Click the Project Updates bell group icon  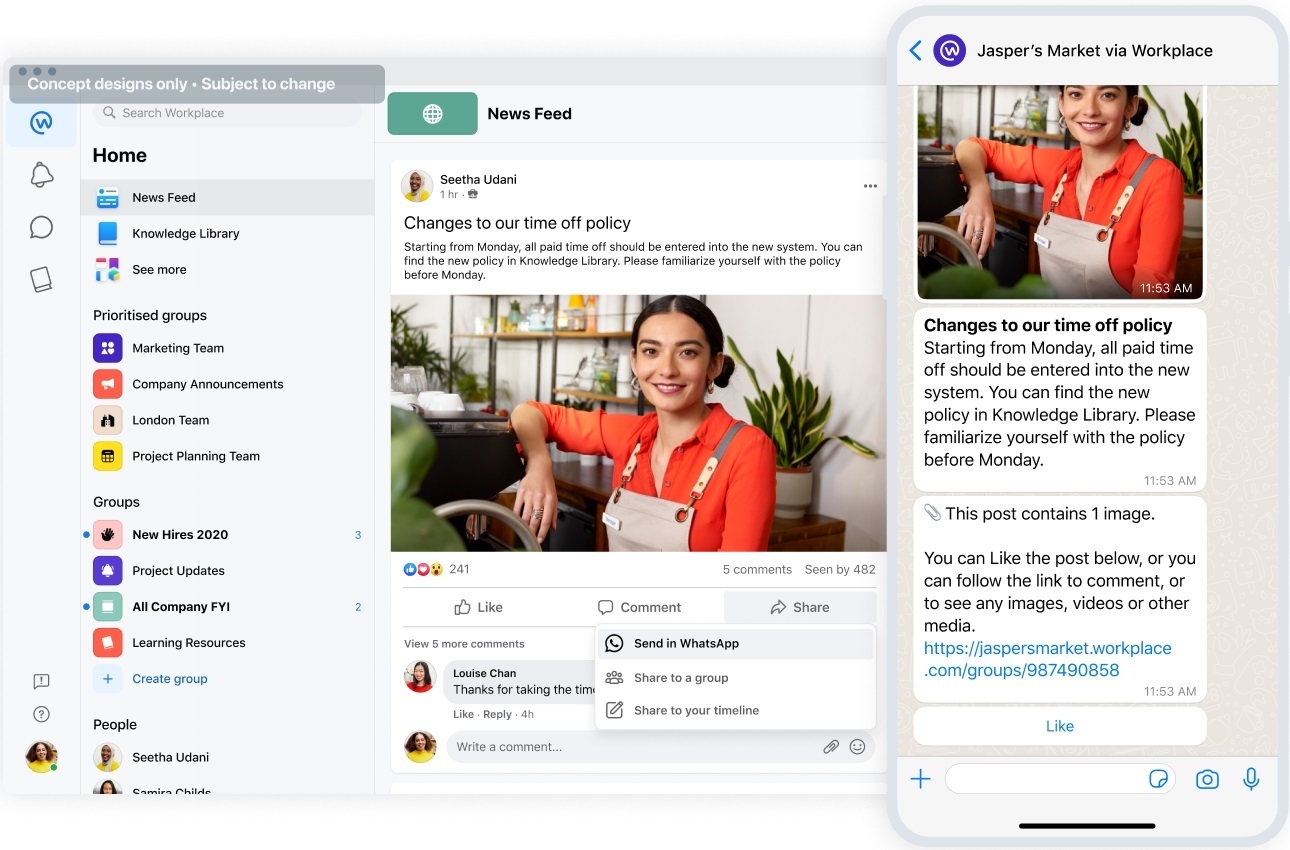[108, 571]
